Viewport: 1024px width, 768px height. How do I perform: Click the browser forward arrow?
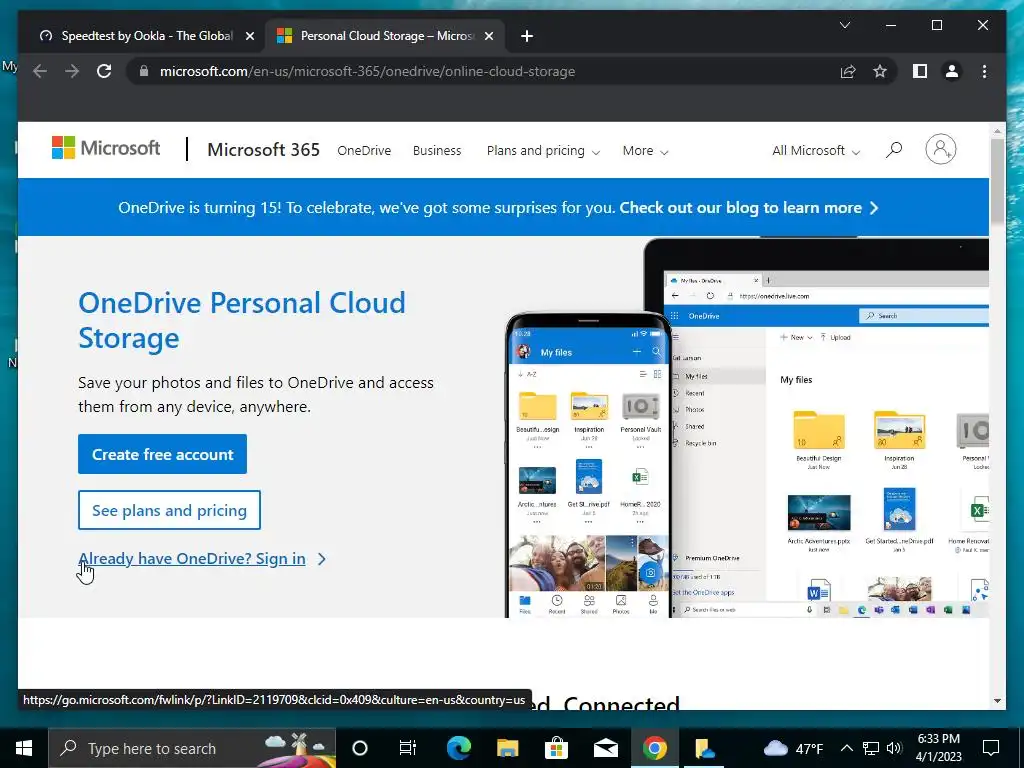tap(72, 71)
